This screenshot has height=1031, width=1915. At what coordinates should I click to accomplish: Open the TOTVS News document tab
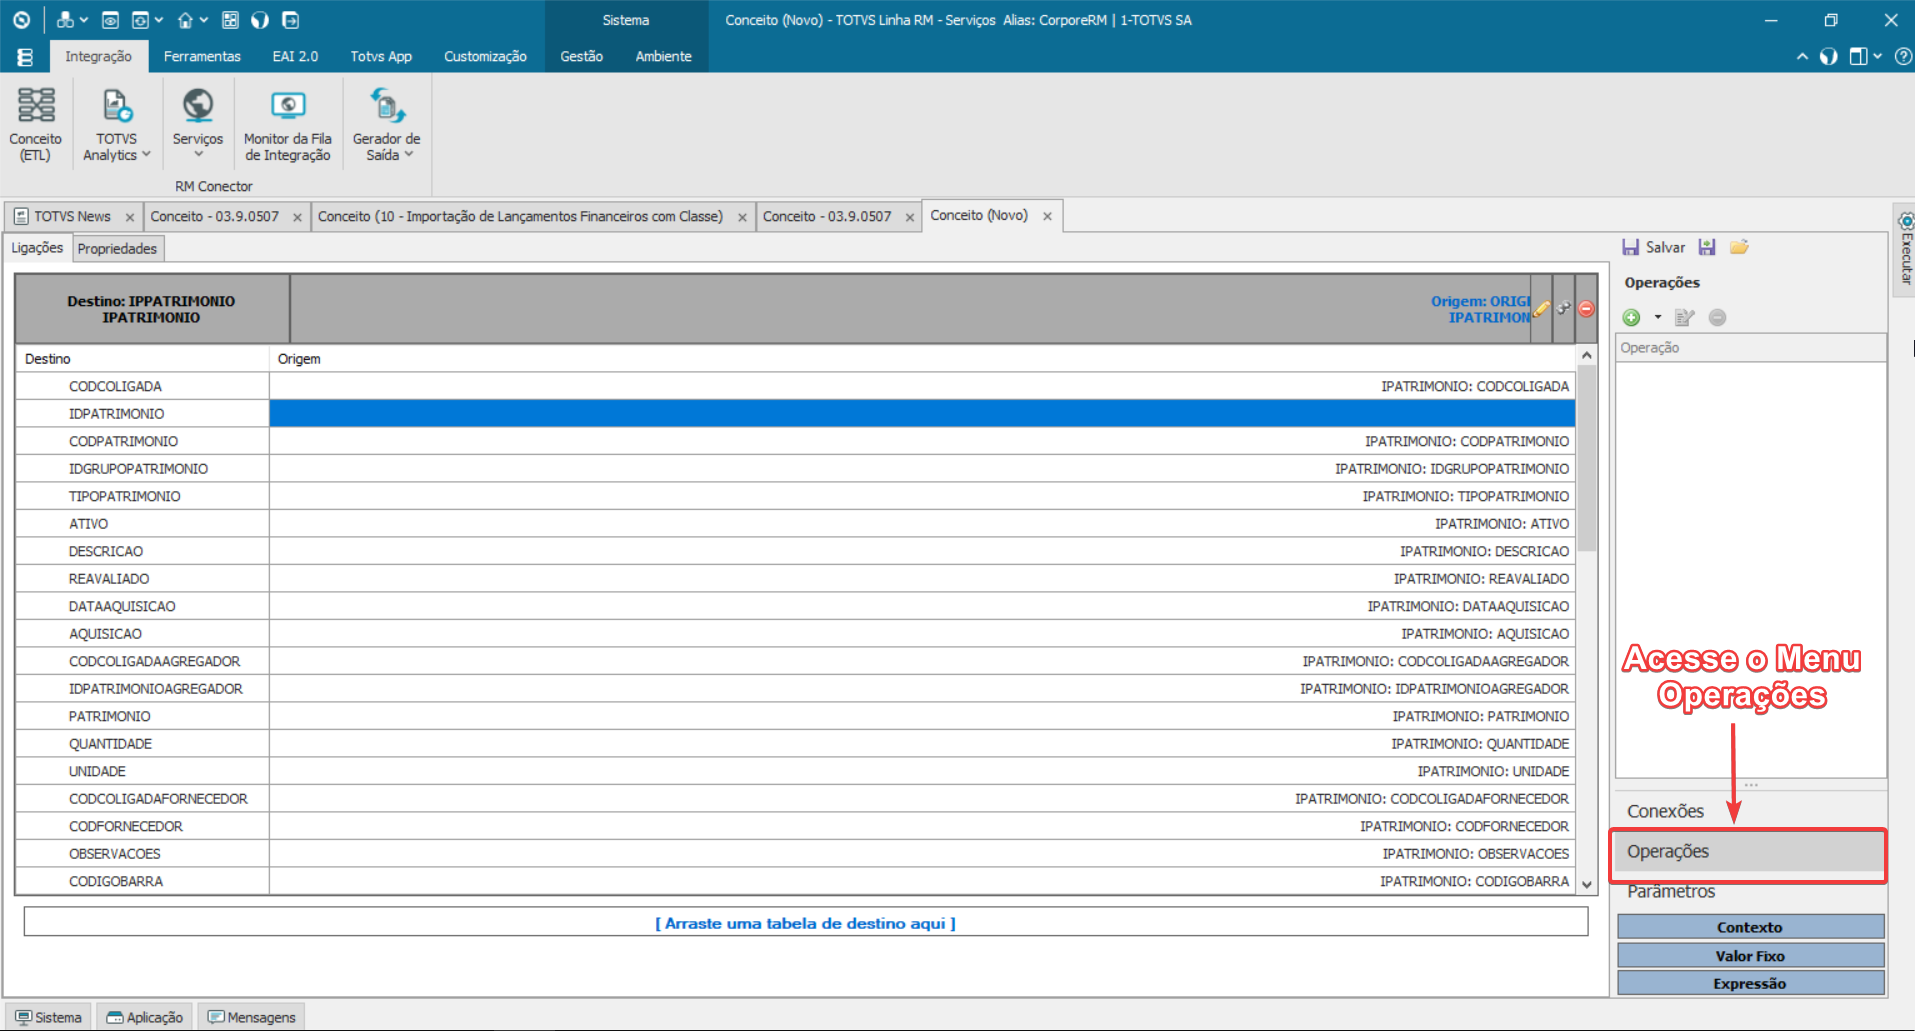(x=72, y=217)
